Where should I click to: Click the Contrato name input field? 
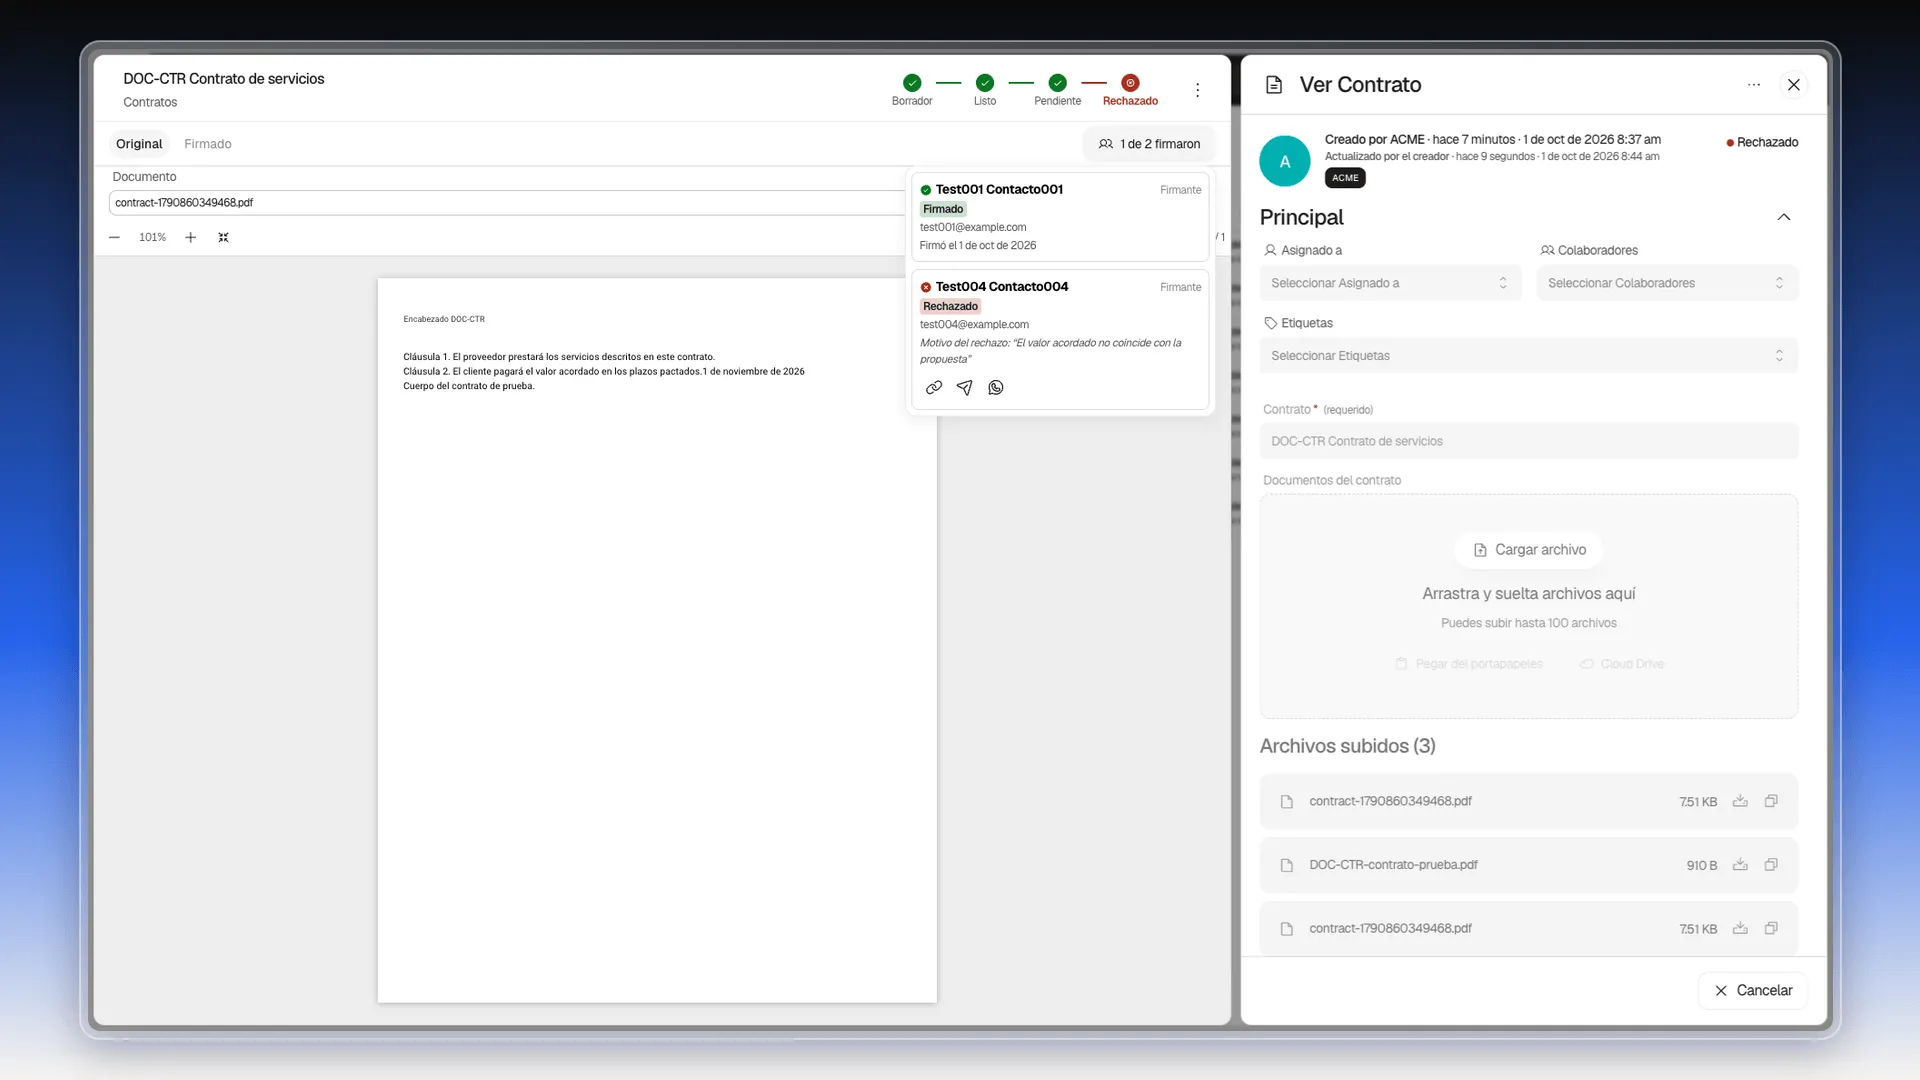(1528, 441)
